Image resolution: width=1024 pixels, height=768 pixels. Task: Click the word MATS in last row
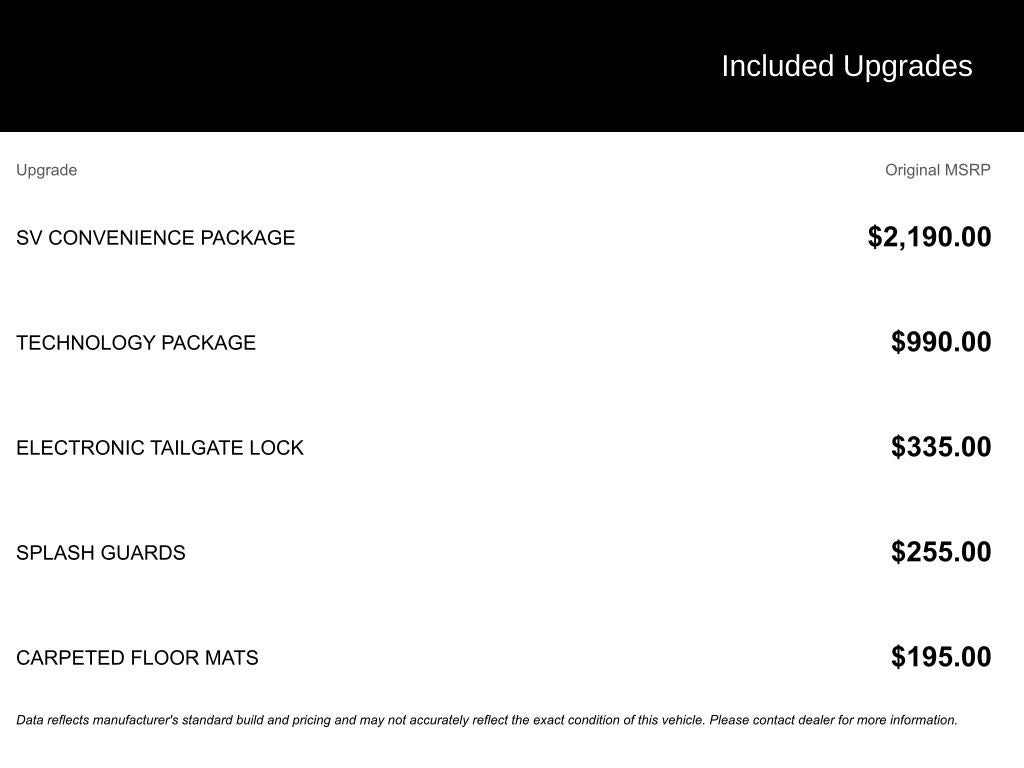tap(231, 658)
